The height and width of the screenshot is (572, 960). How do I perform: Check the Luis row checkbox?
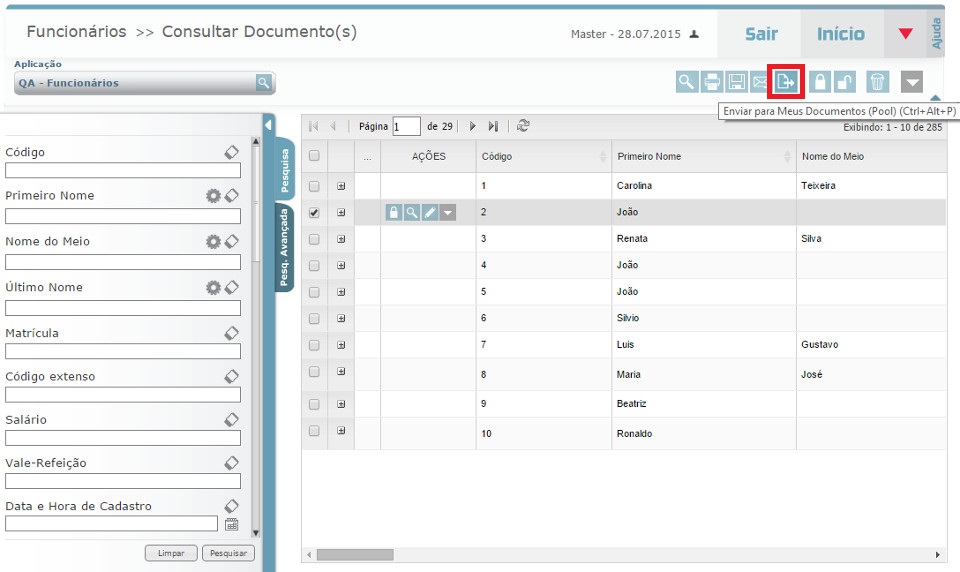pos(314,345)
